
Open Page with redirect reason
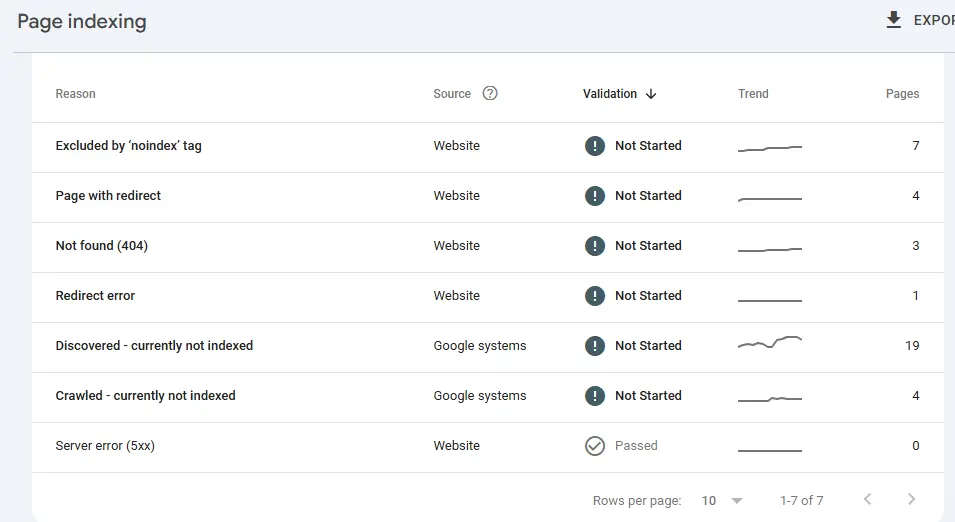click(108, 196)
